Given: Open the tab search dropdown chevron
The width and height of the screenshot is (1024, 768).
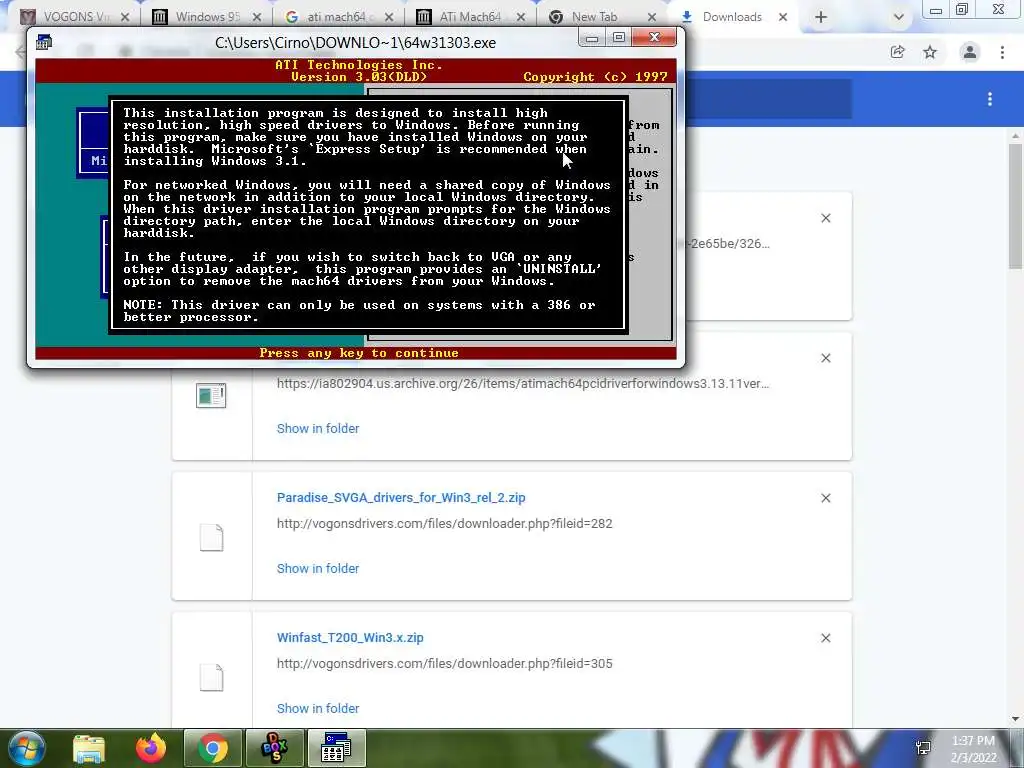Looking at the screenshot, I should click(x=899, y=17).
